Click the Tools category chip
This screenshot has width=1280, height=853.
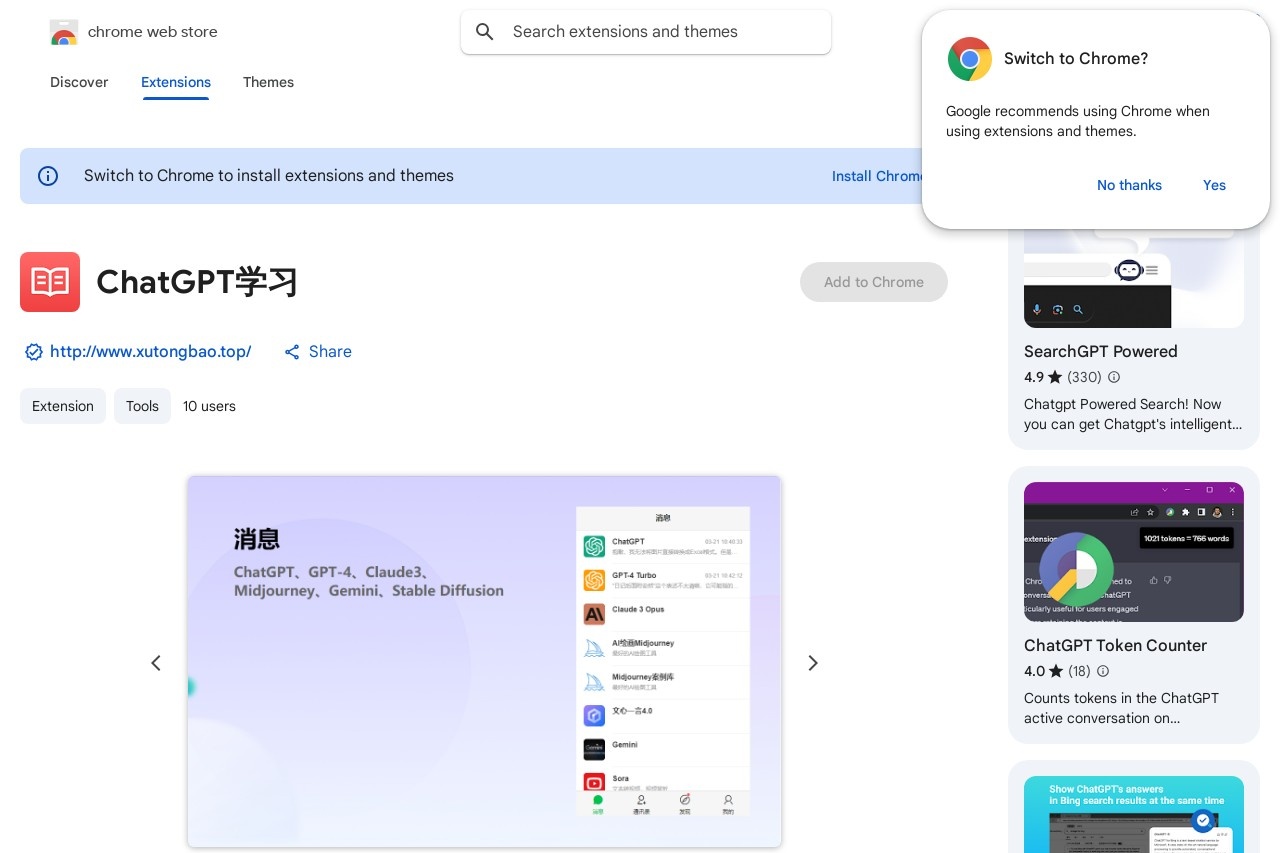(x=142, y=406)
